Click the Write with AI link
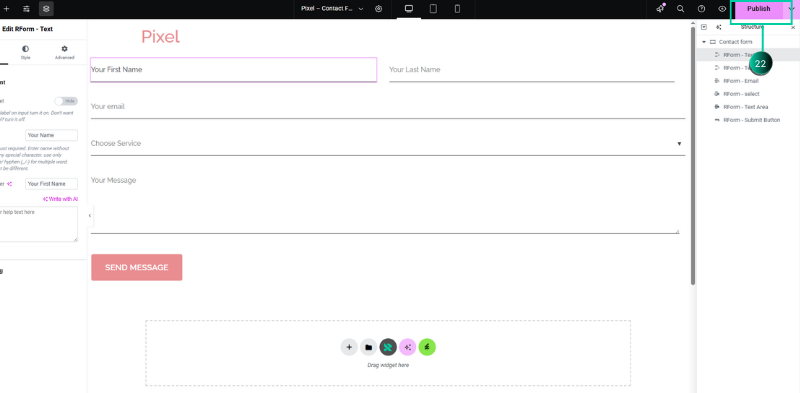 tap(61, 199)
